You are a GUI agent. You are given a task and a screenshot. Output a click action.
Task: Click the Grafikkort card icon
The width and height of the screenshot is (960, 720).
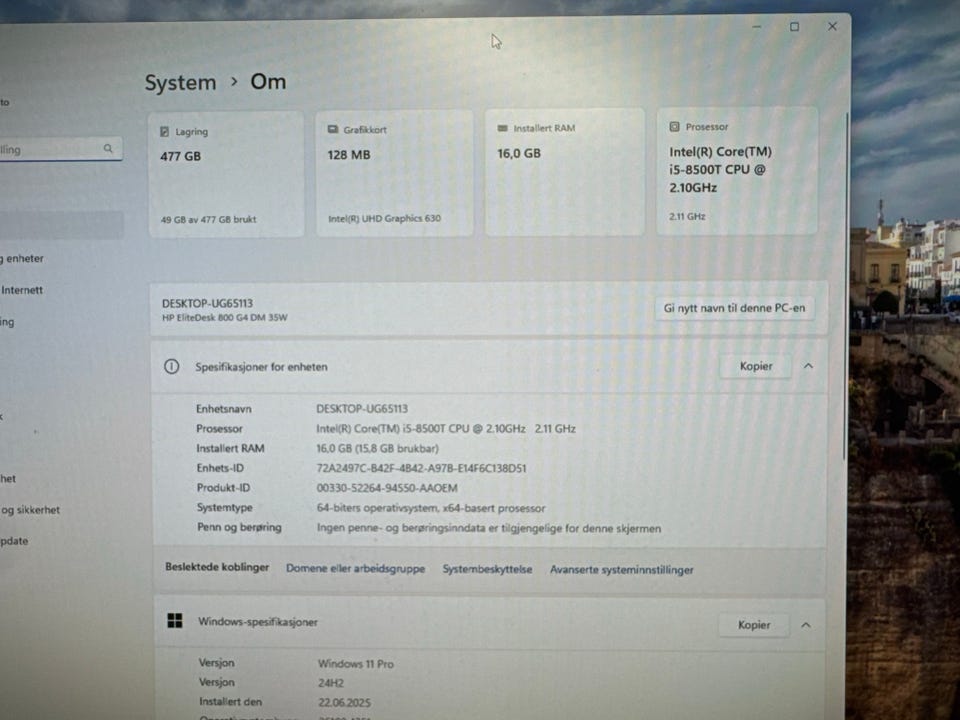332,130
